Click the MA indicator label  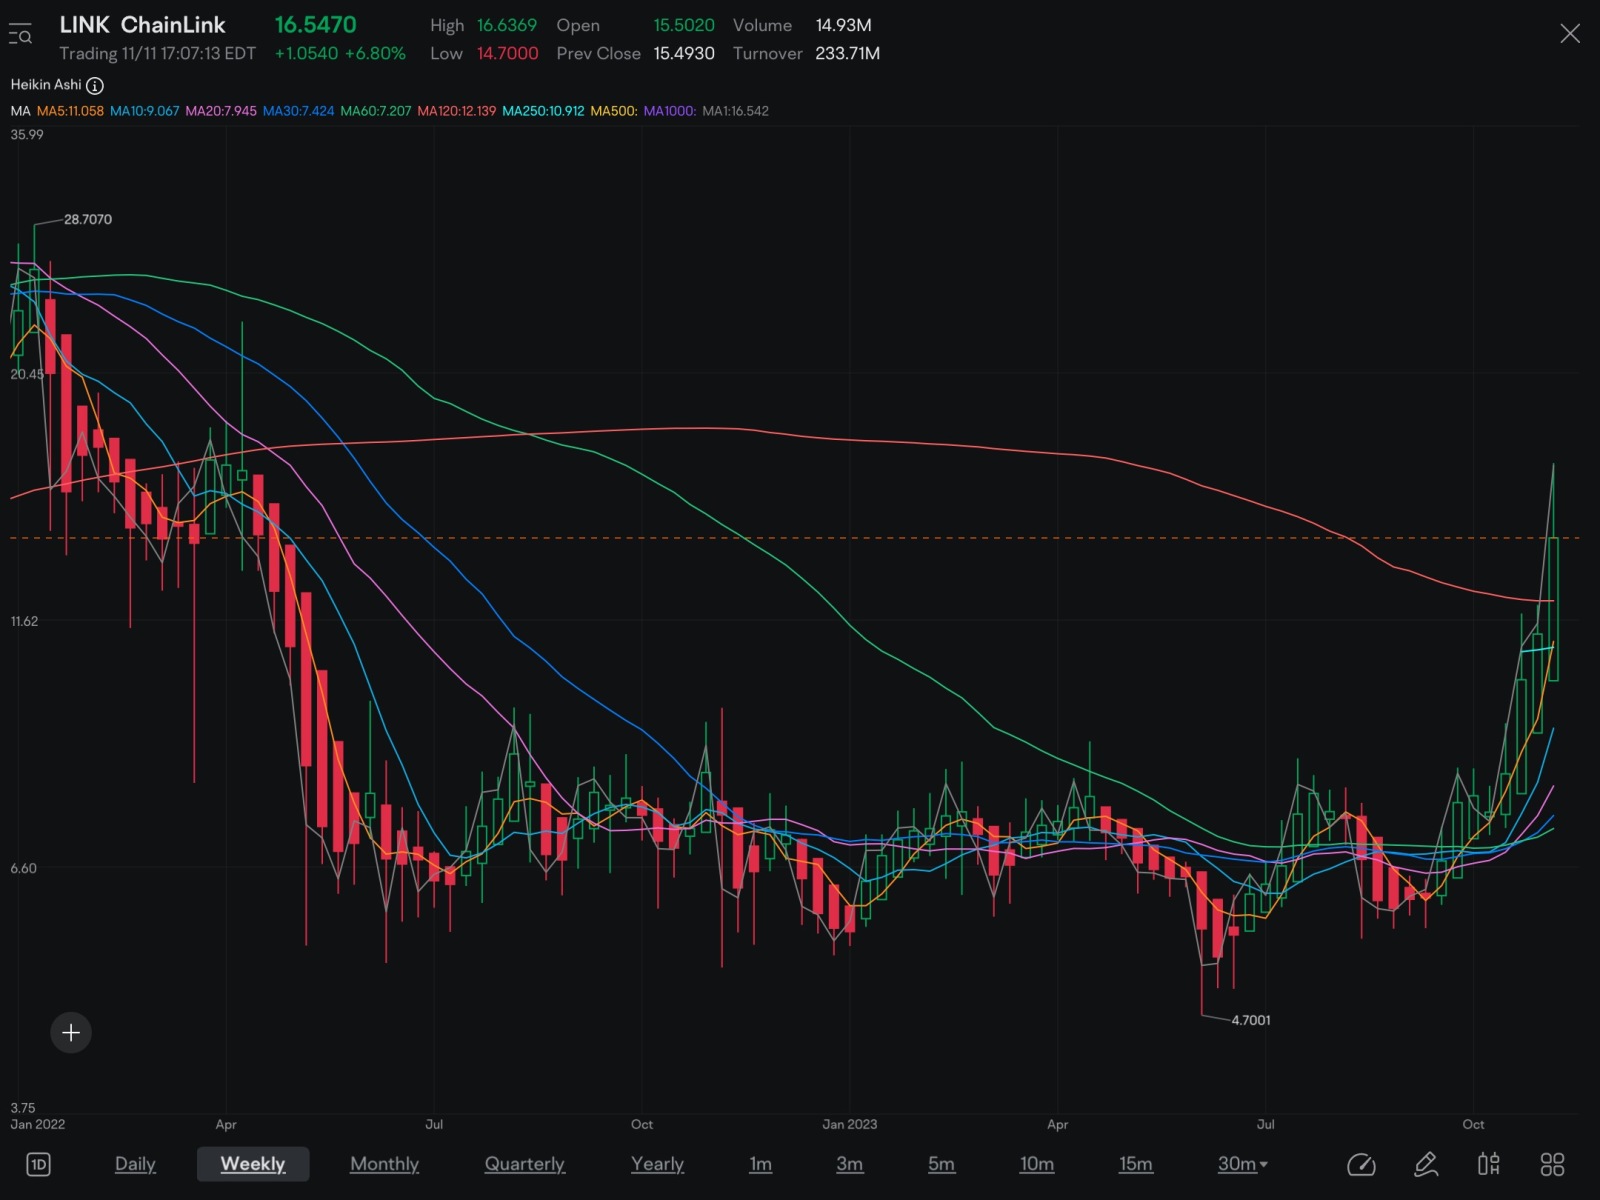pos(20,111)
